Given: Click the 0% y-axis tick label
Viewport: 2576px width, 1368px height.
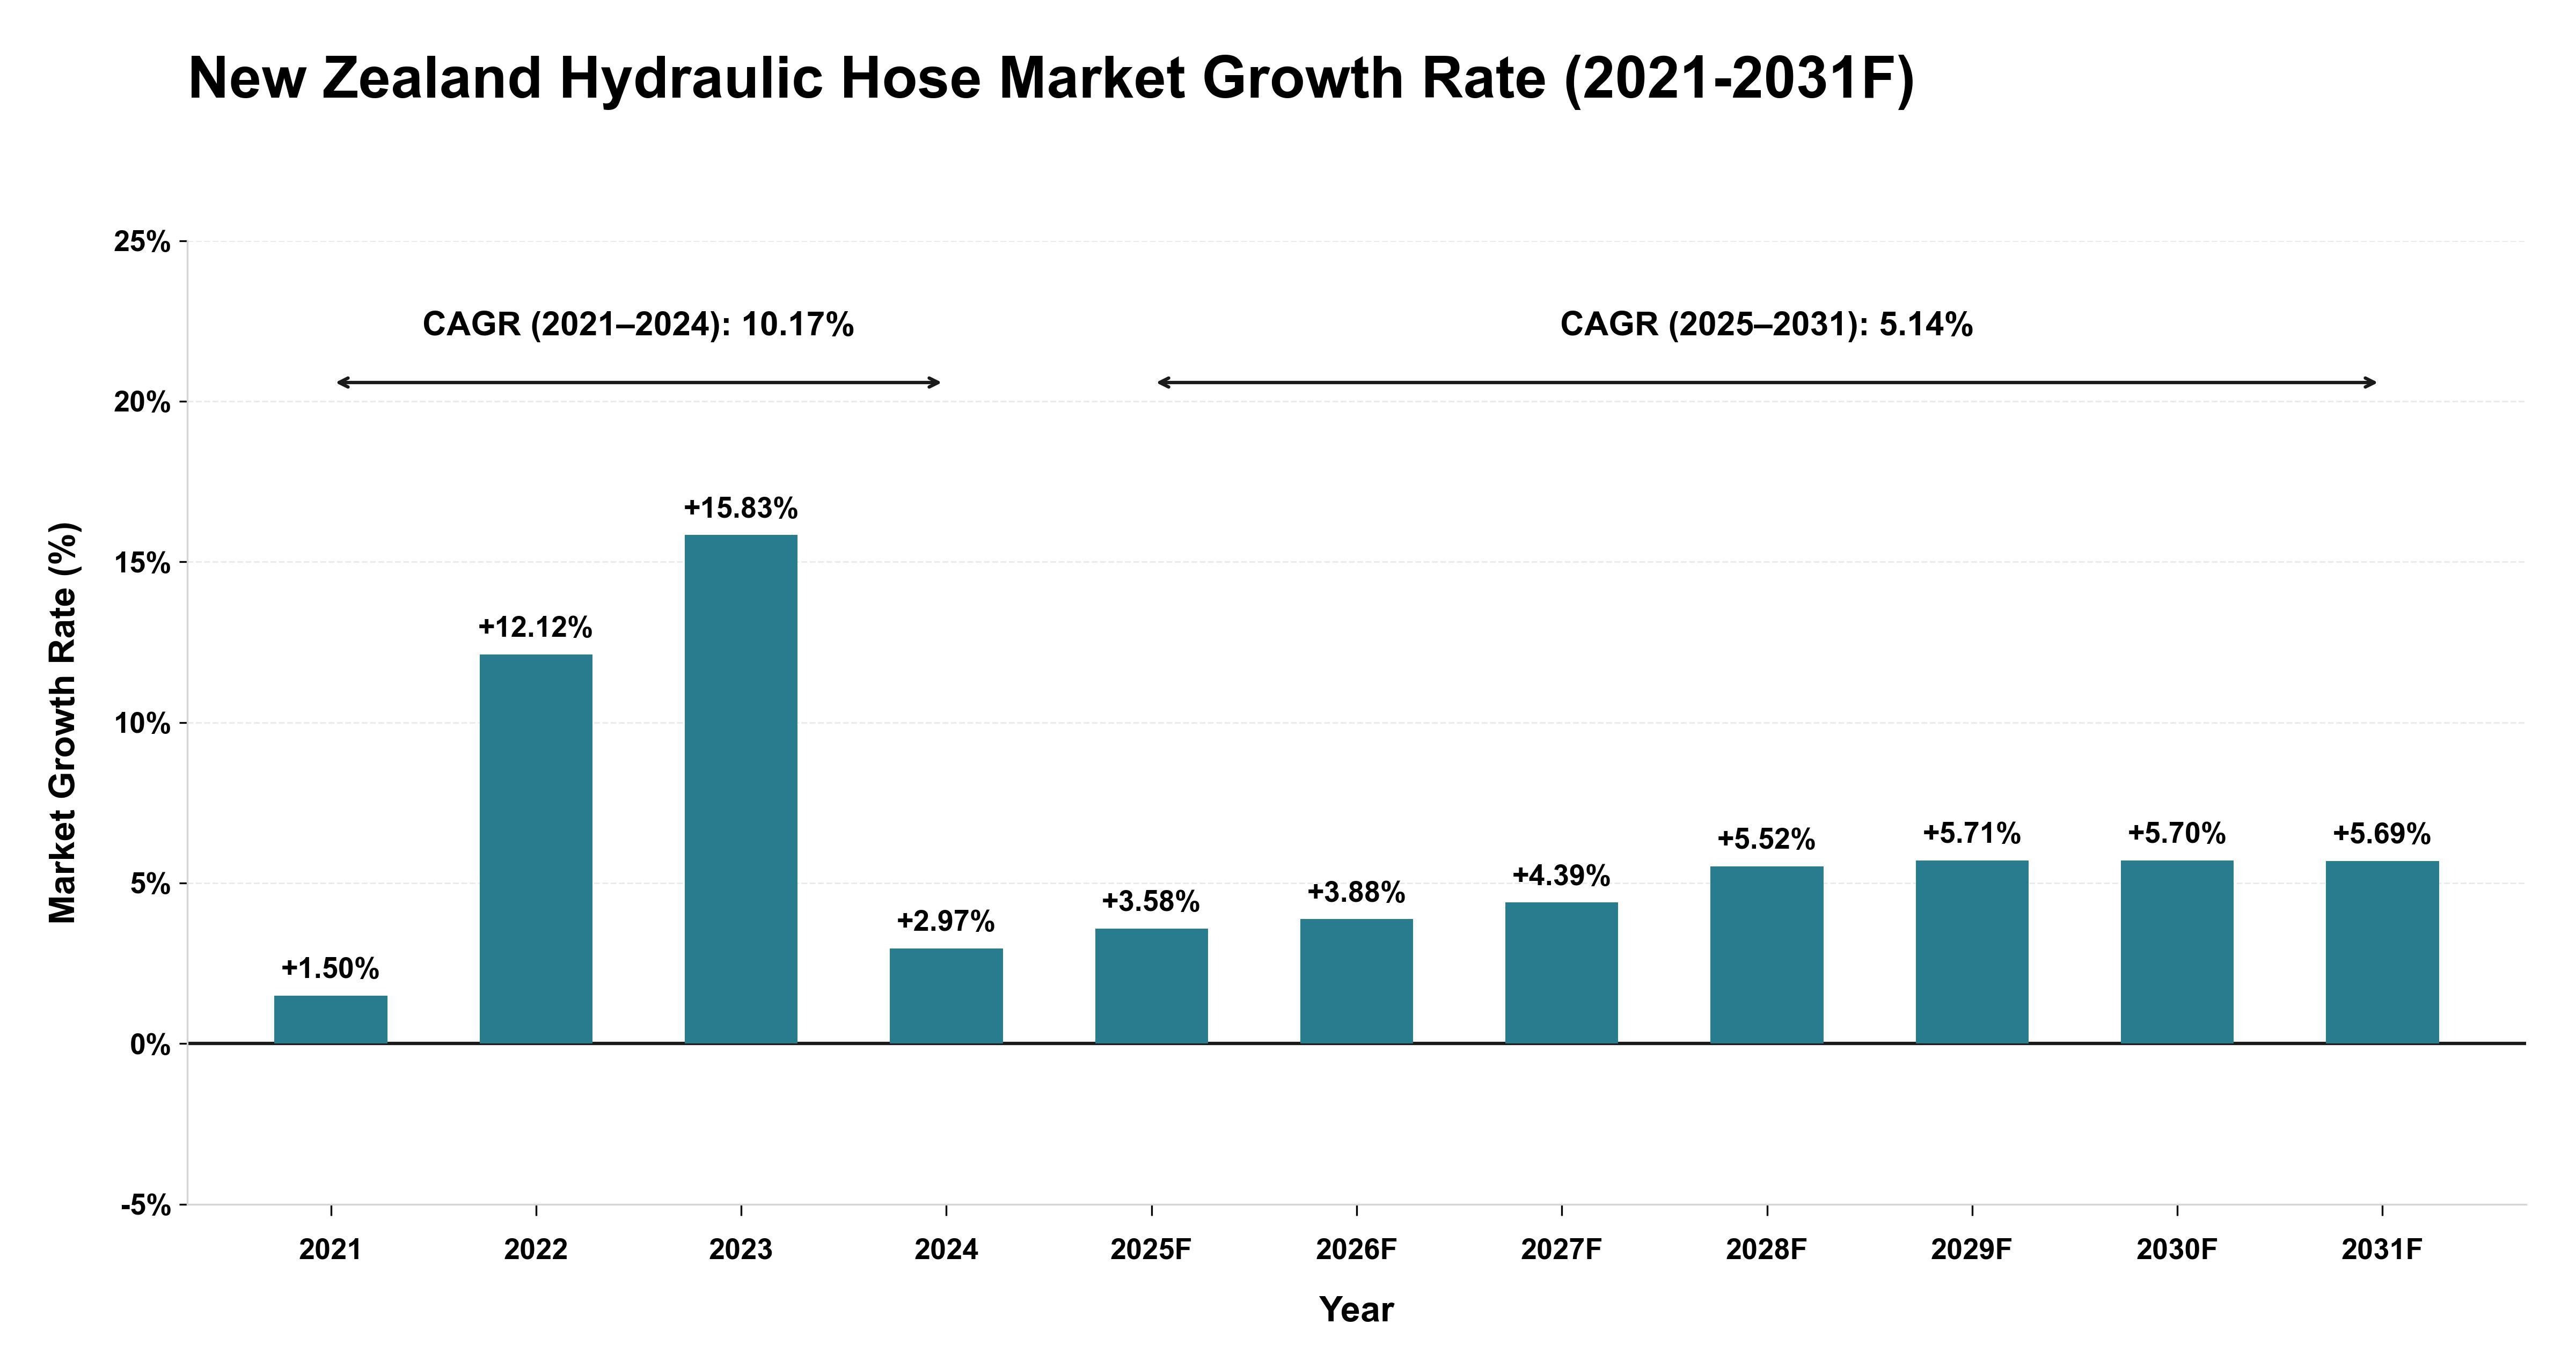Looking at the screenshot, I should pos(150,1045).
